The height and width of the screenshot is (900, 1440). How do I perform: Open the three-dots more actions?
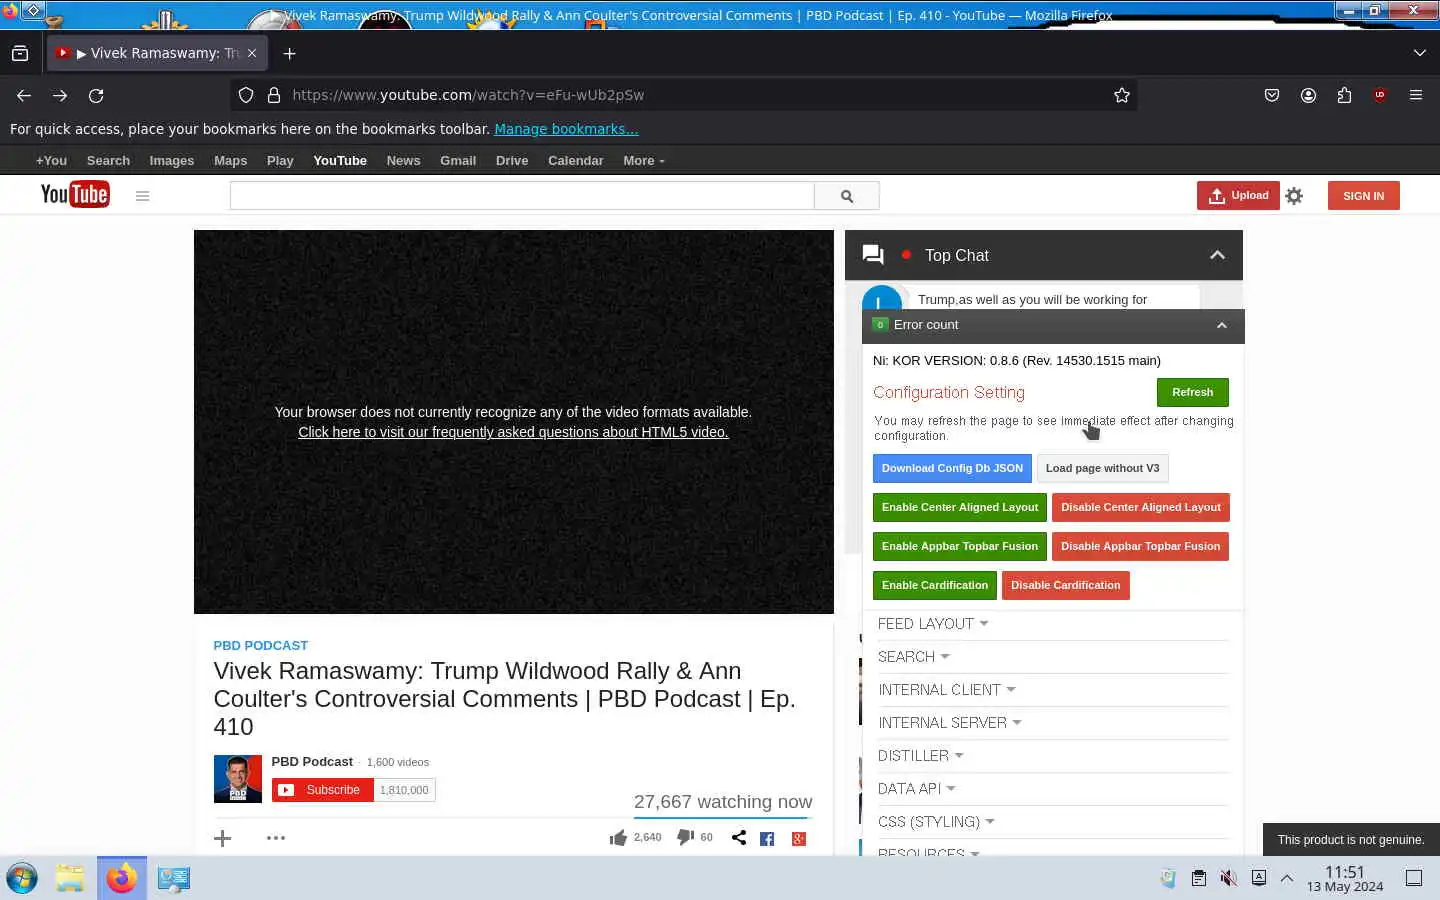(276, 838)
